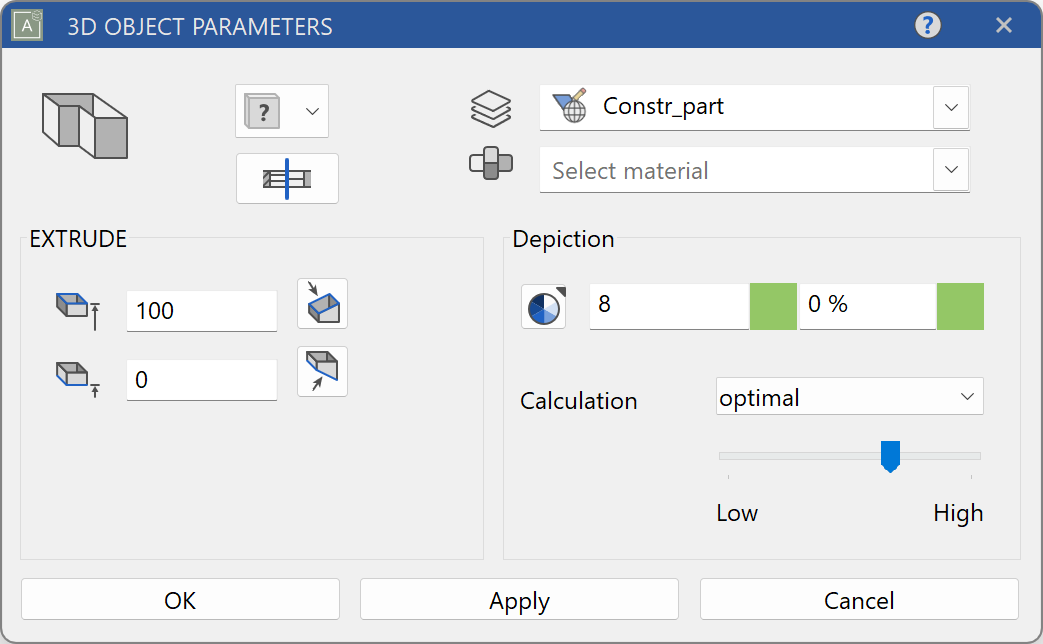Open the Select material dropdown

tap(950, 170)
